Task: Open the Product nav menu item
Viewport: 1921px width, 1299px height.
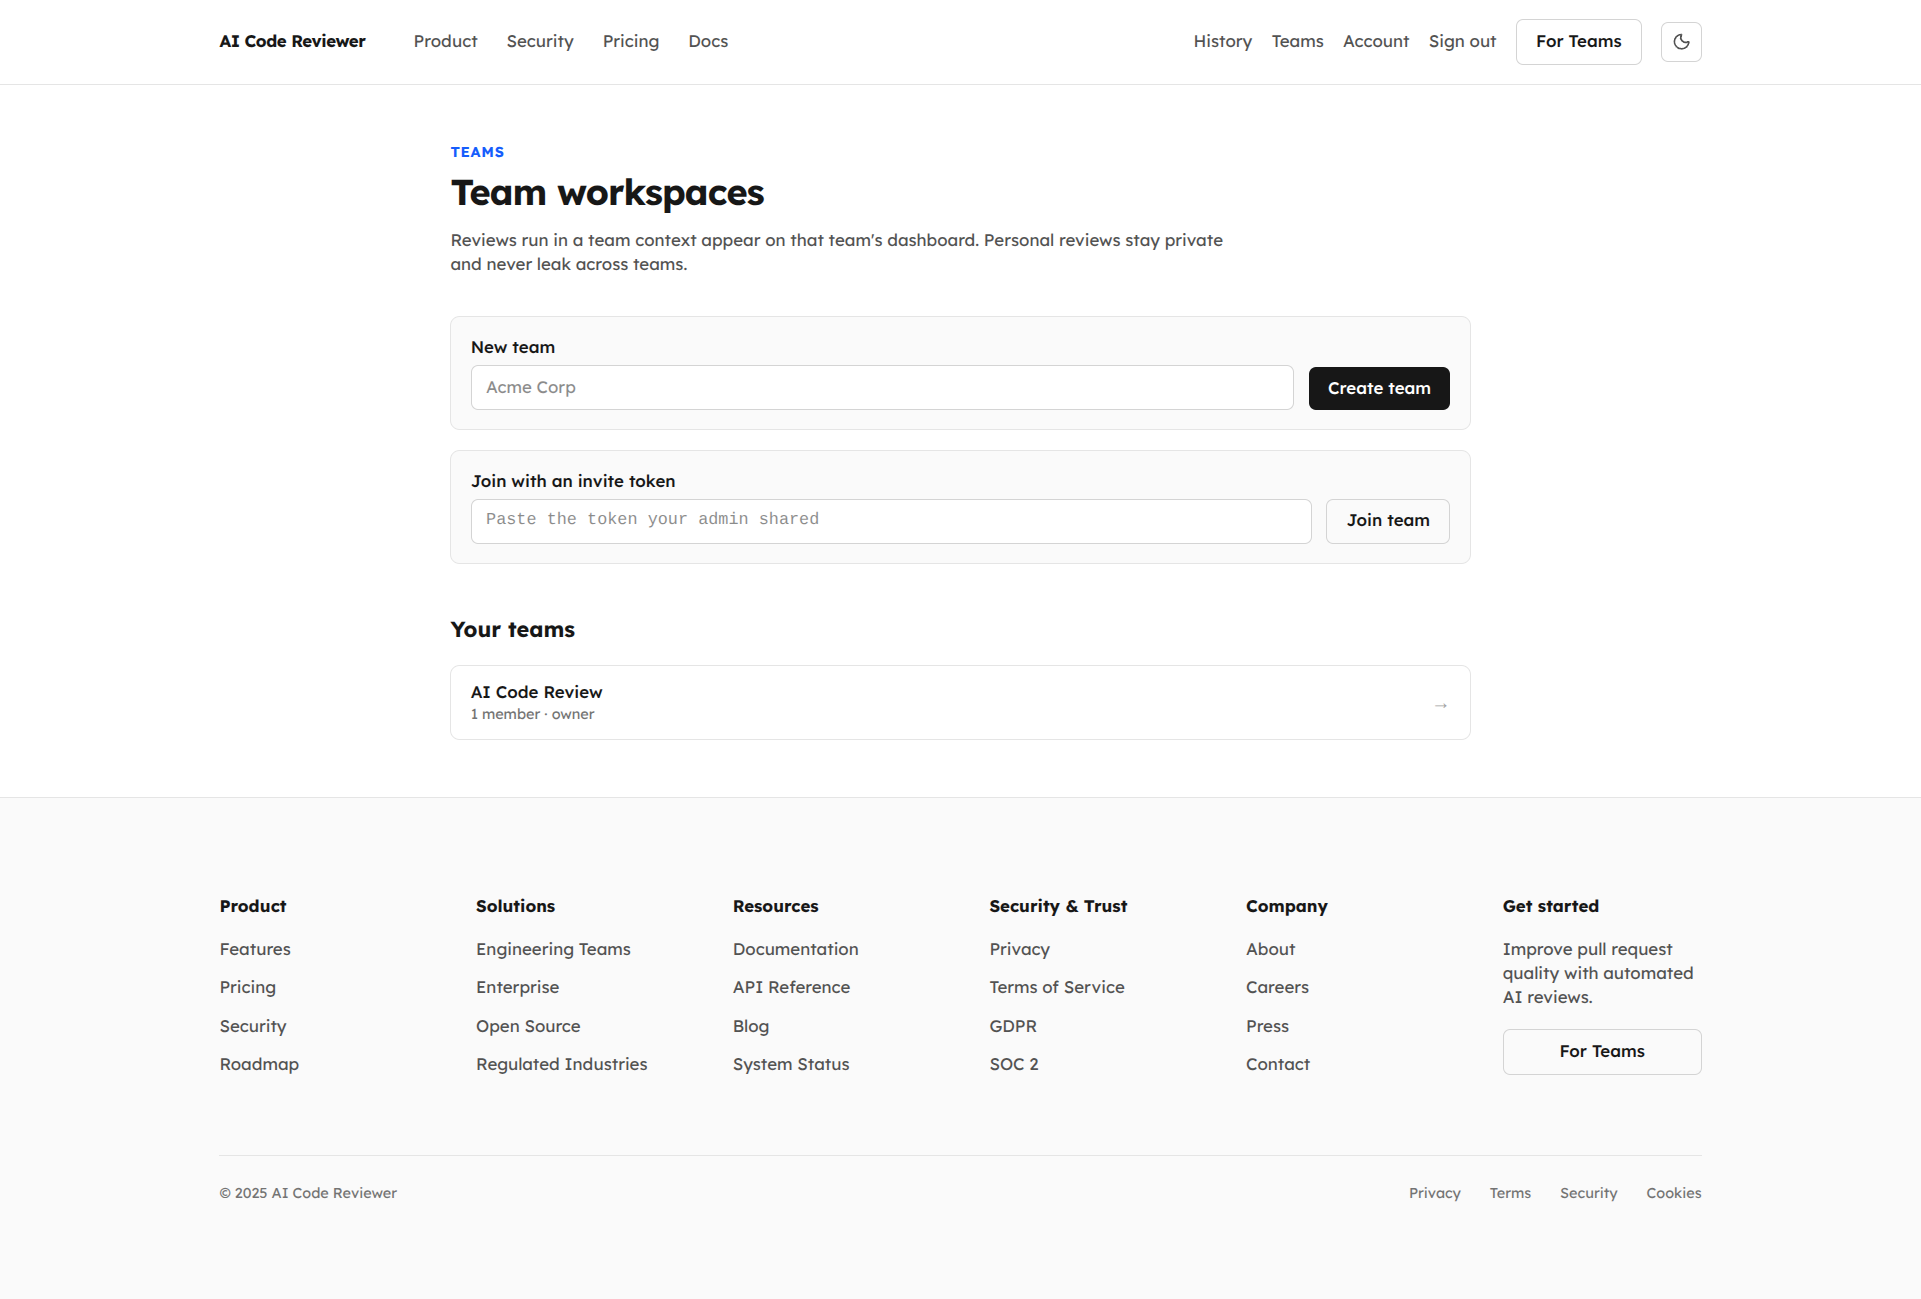Action: [x=445, y=41]
